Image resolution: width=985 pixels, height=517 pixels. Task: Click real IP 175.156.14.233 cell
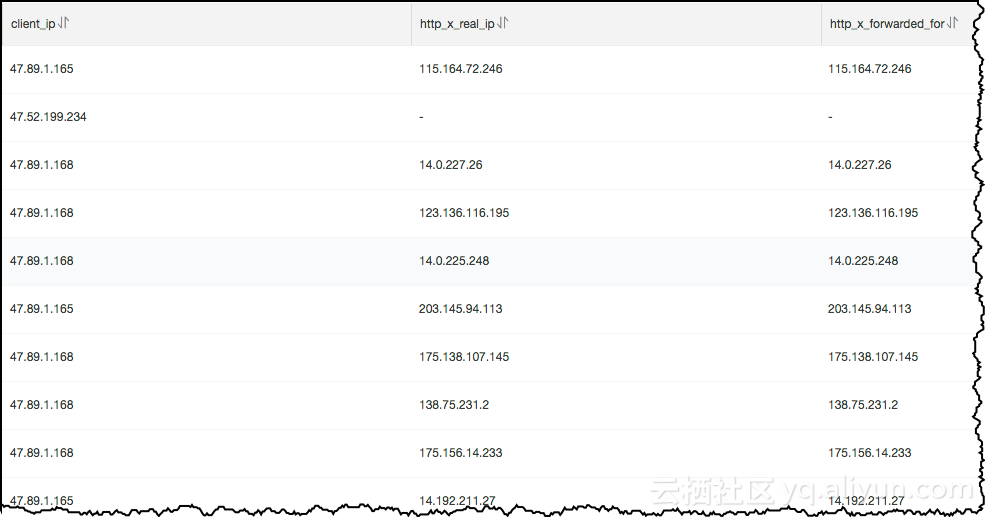coord(461,453)
